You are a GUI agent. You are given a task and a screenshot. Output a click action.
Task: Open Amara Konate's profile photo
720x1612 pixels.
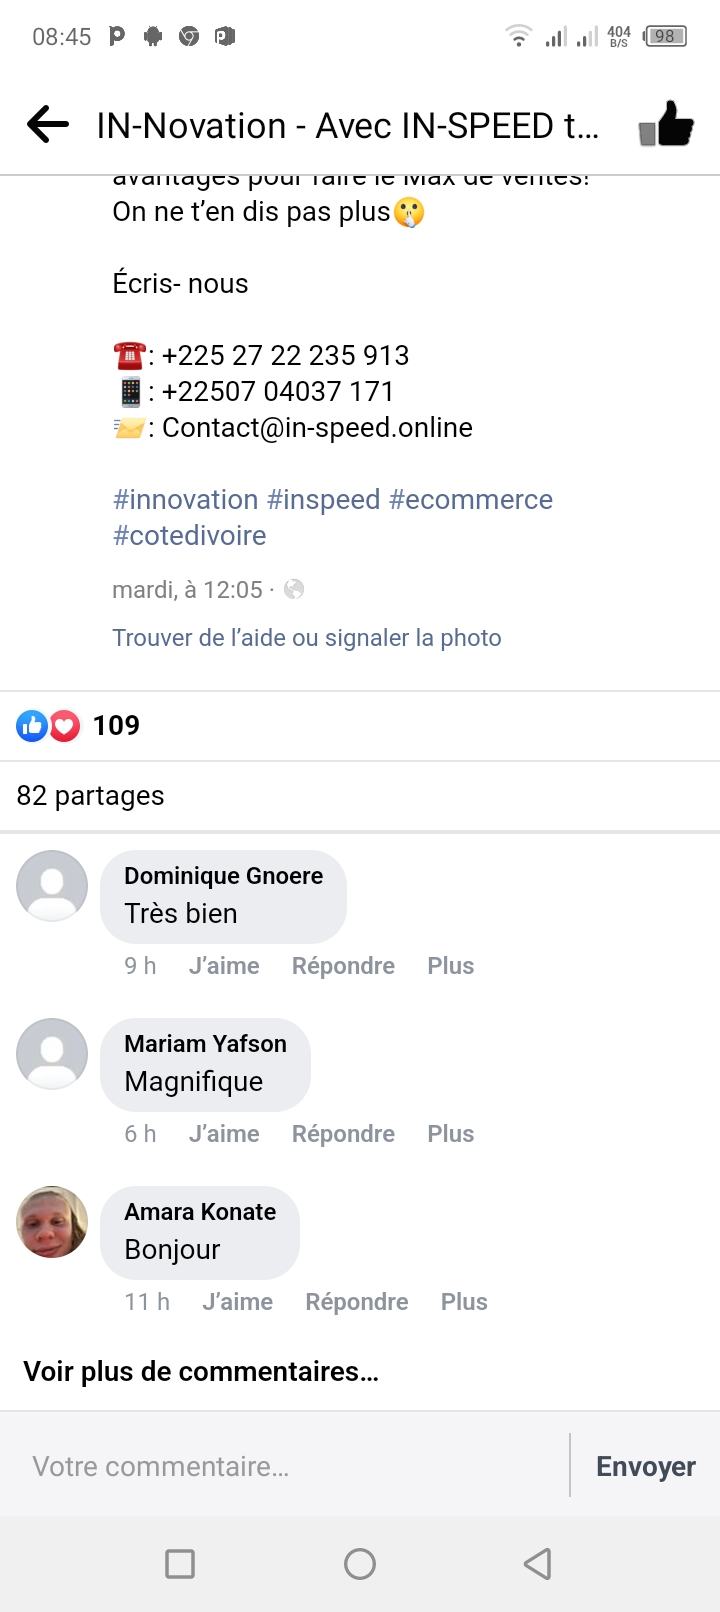pyautogui.click(x=52, y=1222)
